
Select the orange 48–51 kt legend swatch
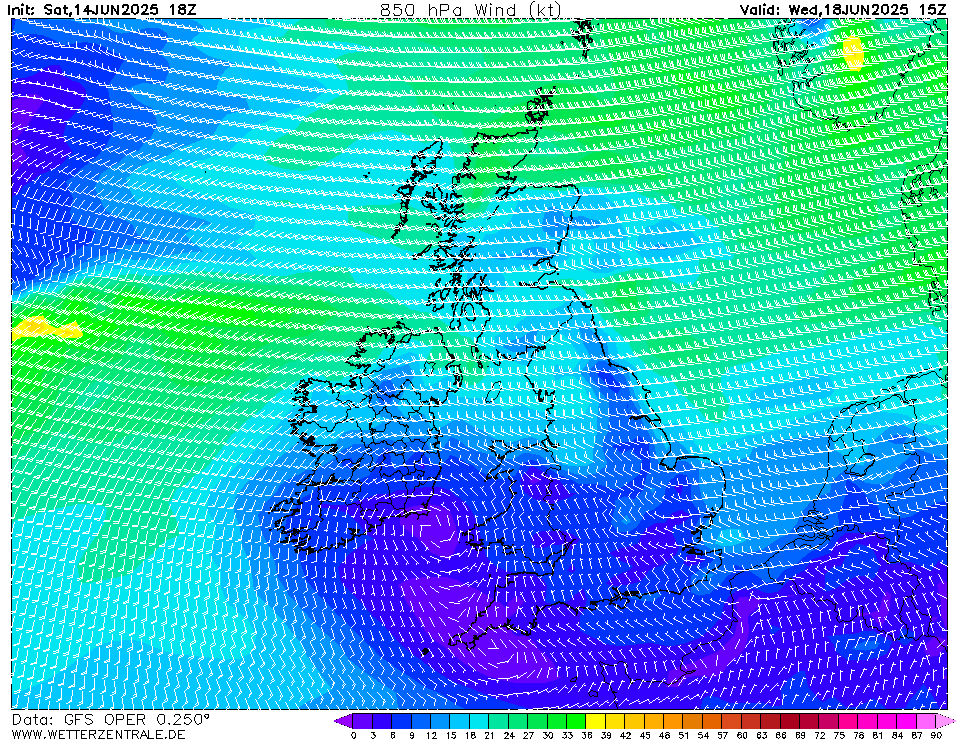tap(673, 721)
